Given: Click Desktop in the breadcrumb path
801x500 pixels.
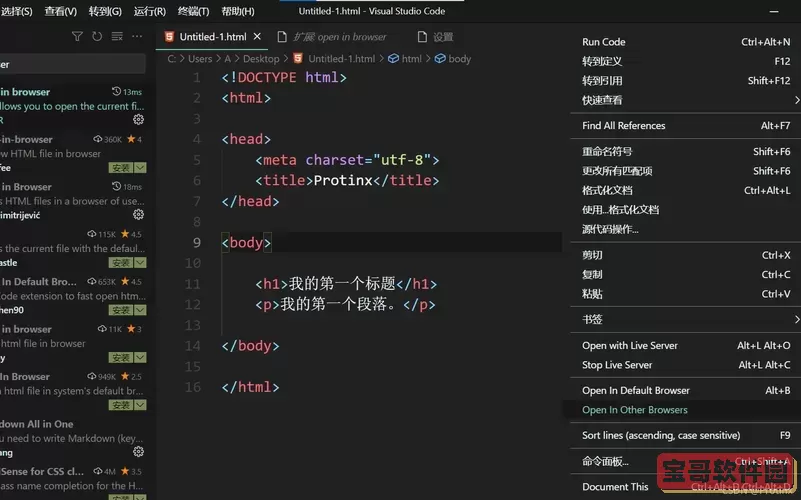Looking at the screenshot, I should [261, 59].
